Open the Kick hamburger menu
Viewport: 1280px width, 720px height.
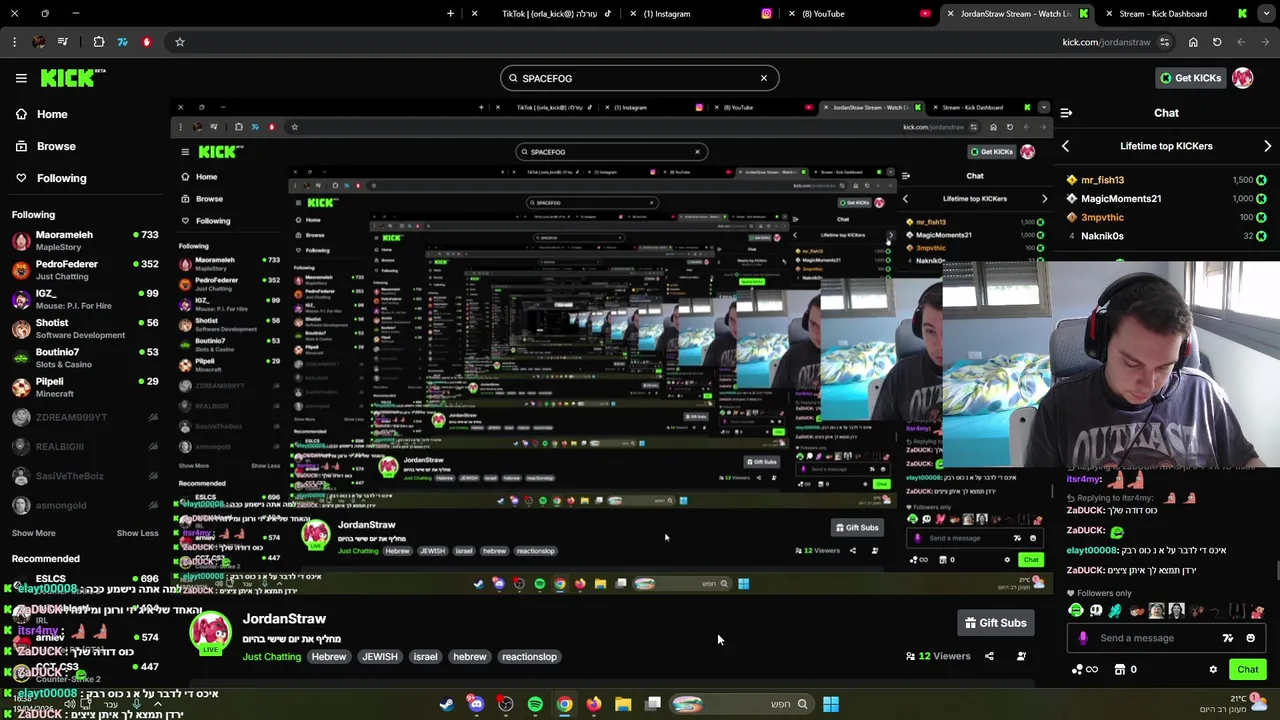point(21,78)
